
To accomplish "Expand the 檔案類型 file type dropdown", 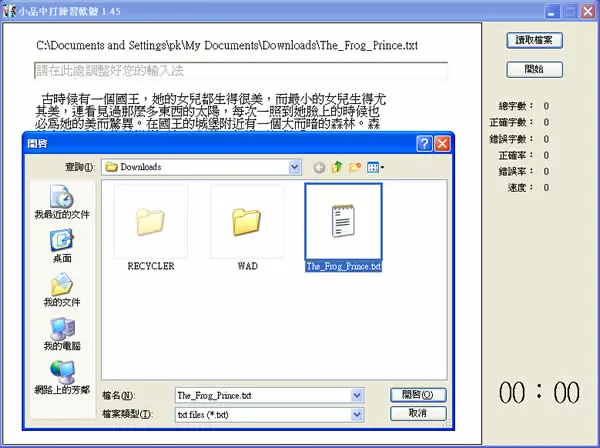I will point(357,414).
